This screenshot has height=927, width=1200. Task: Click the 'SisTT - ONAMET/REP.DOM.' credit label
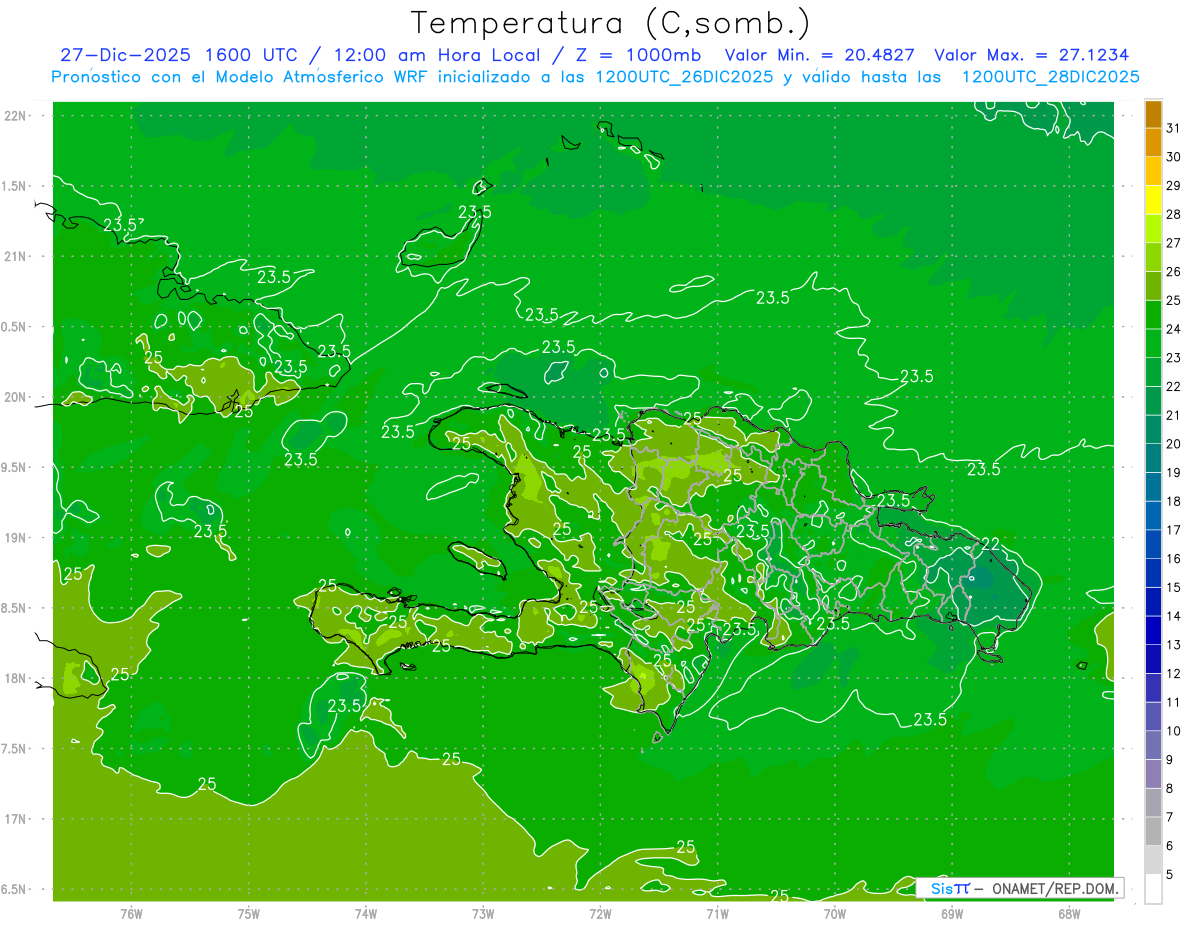[1023, 888]
